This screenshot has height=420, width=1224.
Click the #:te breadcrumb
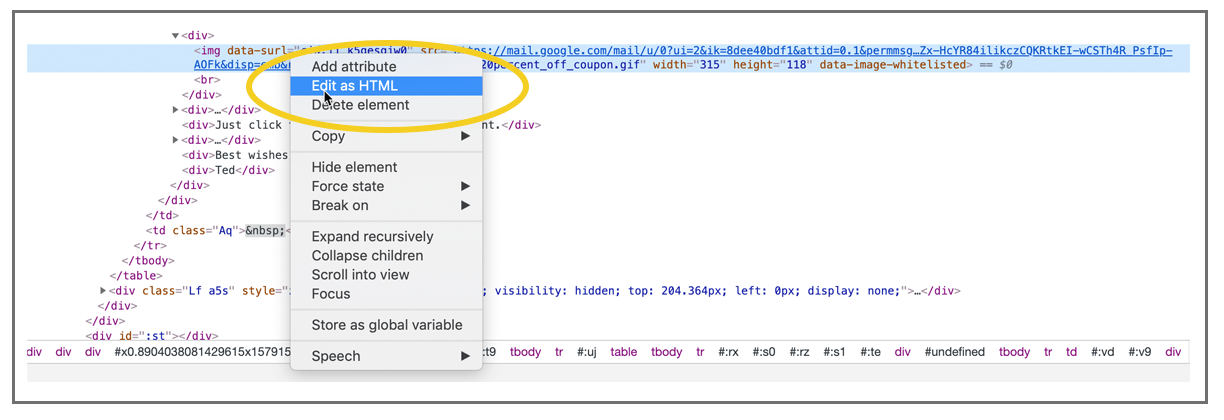click(x=870, y=352)
